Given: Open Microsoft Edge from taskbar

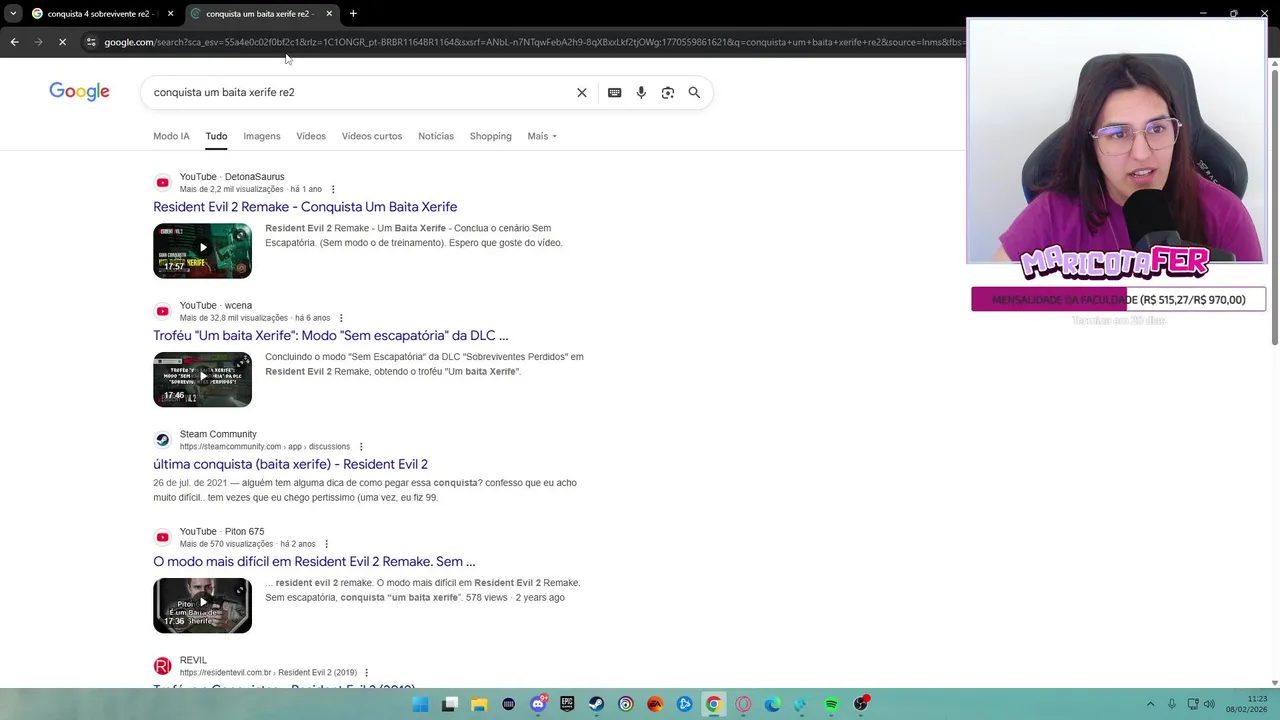Looking at the screenshot, I should pos(772,704).
